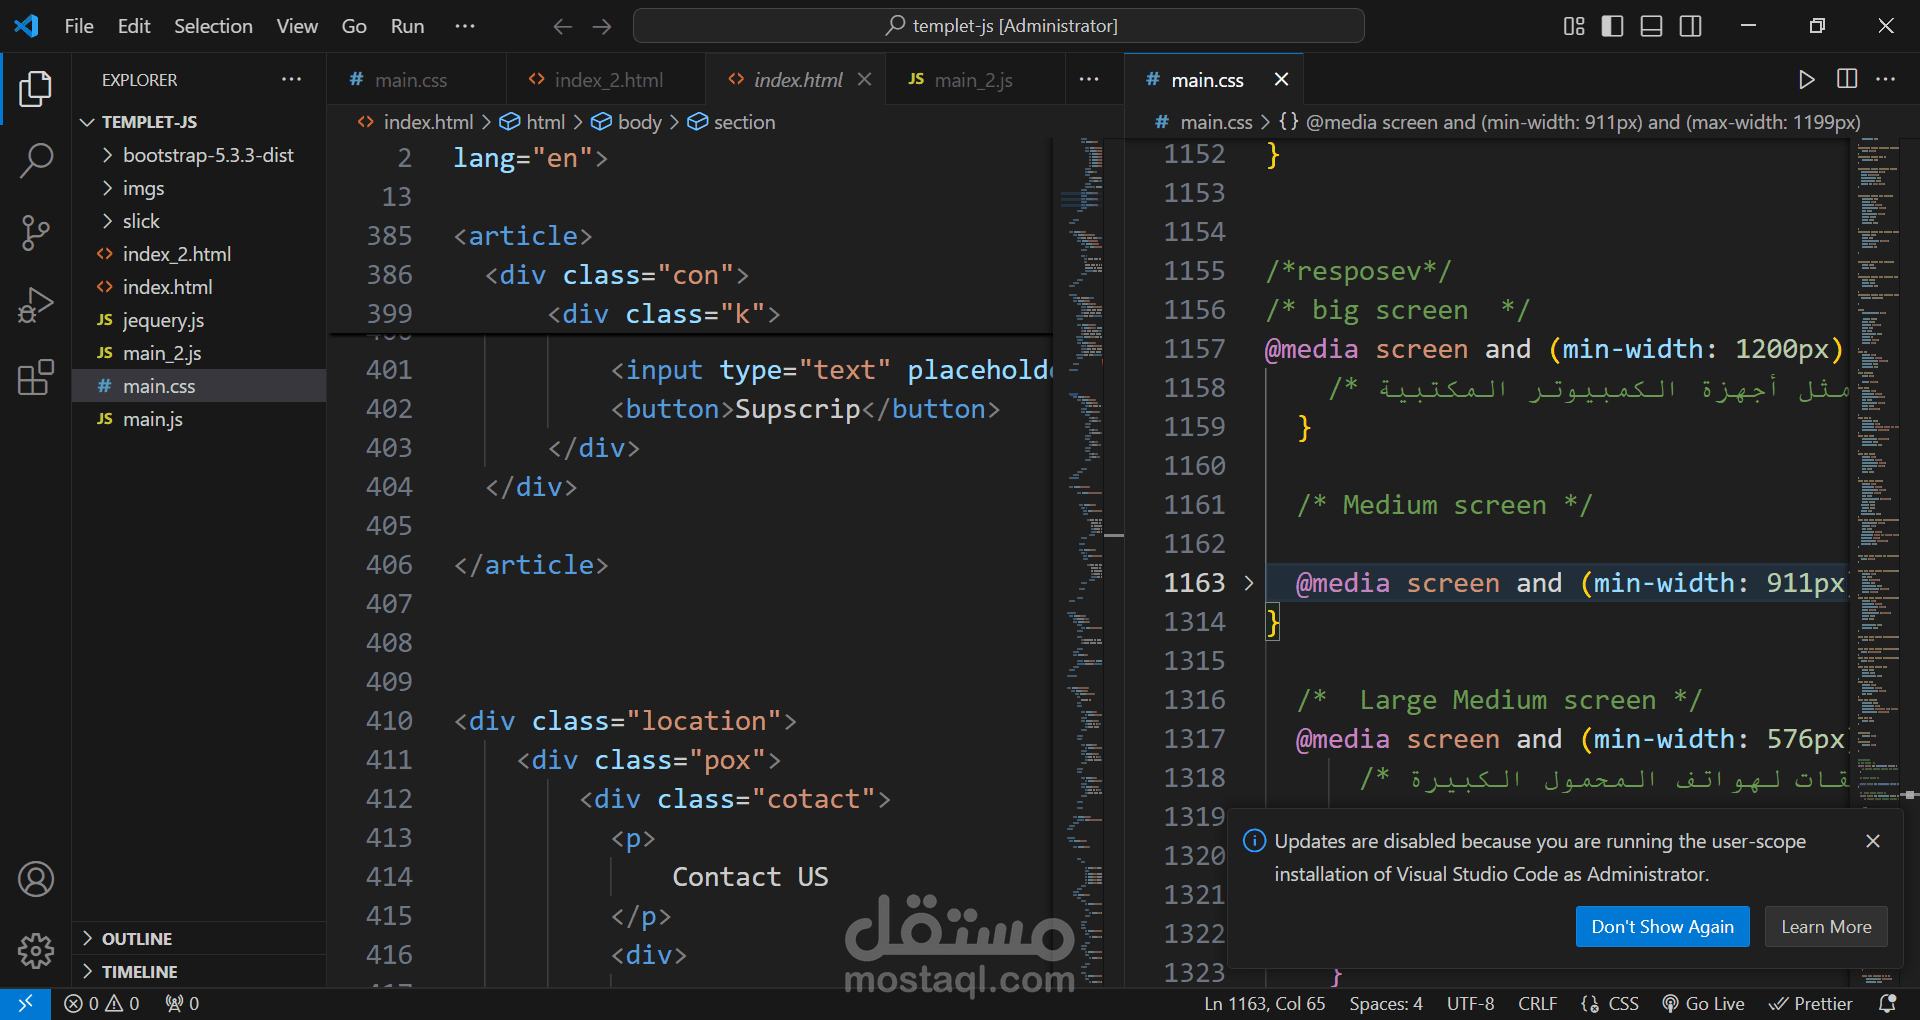Click Prettier formatter in status bar
This screenshot has height=1020, width=1920.
pos(1811,1003)
